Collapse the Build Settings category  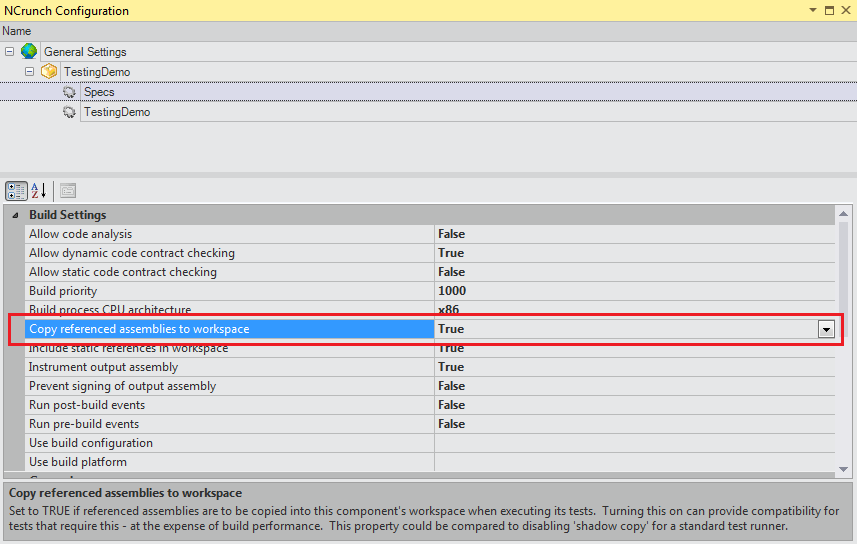tap(14, 215)
